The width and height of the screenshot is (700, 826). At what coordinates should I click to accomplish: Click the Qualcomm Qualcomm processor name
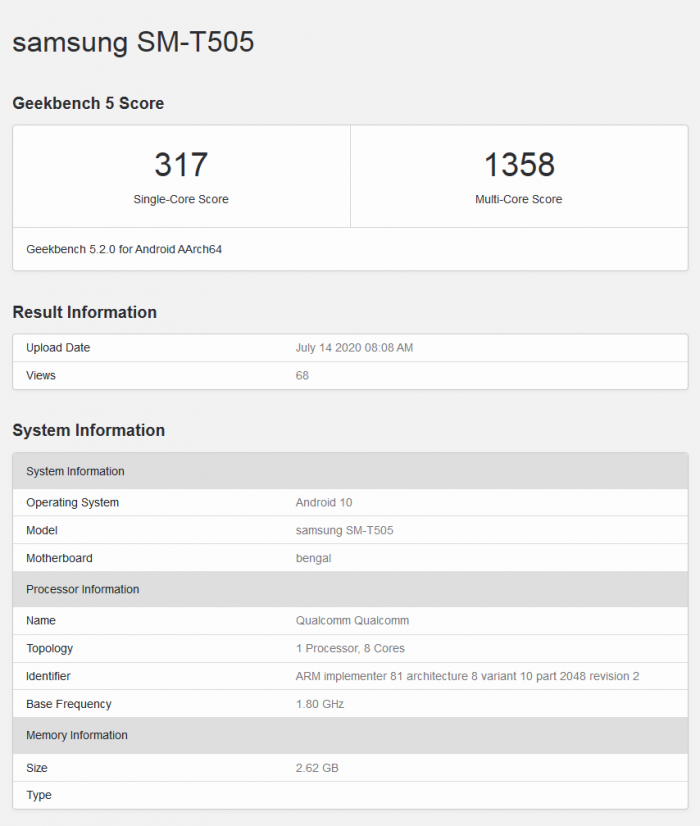click(352, 620)
